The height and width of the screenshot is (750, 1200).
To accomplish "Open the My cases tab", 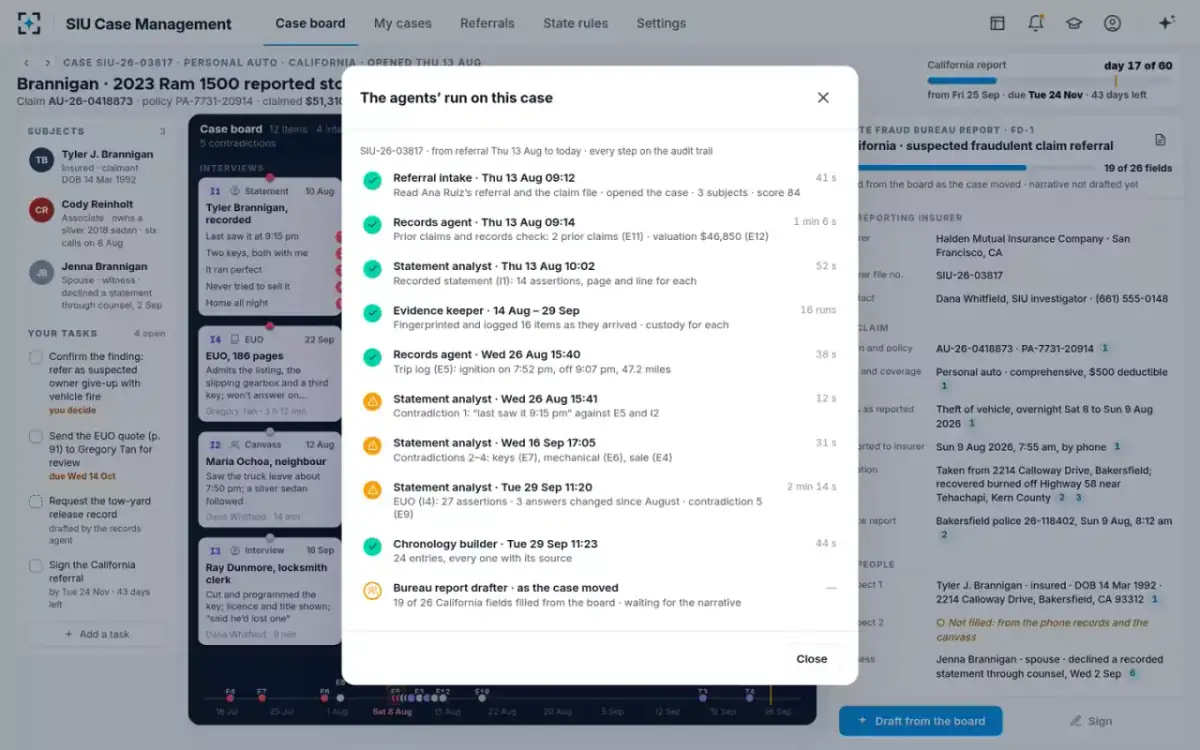I will tap(403, 23).
